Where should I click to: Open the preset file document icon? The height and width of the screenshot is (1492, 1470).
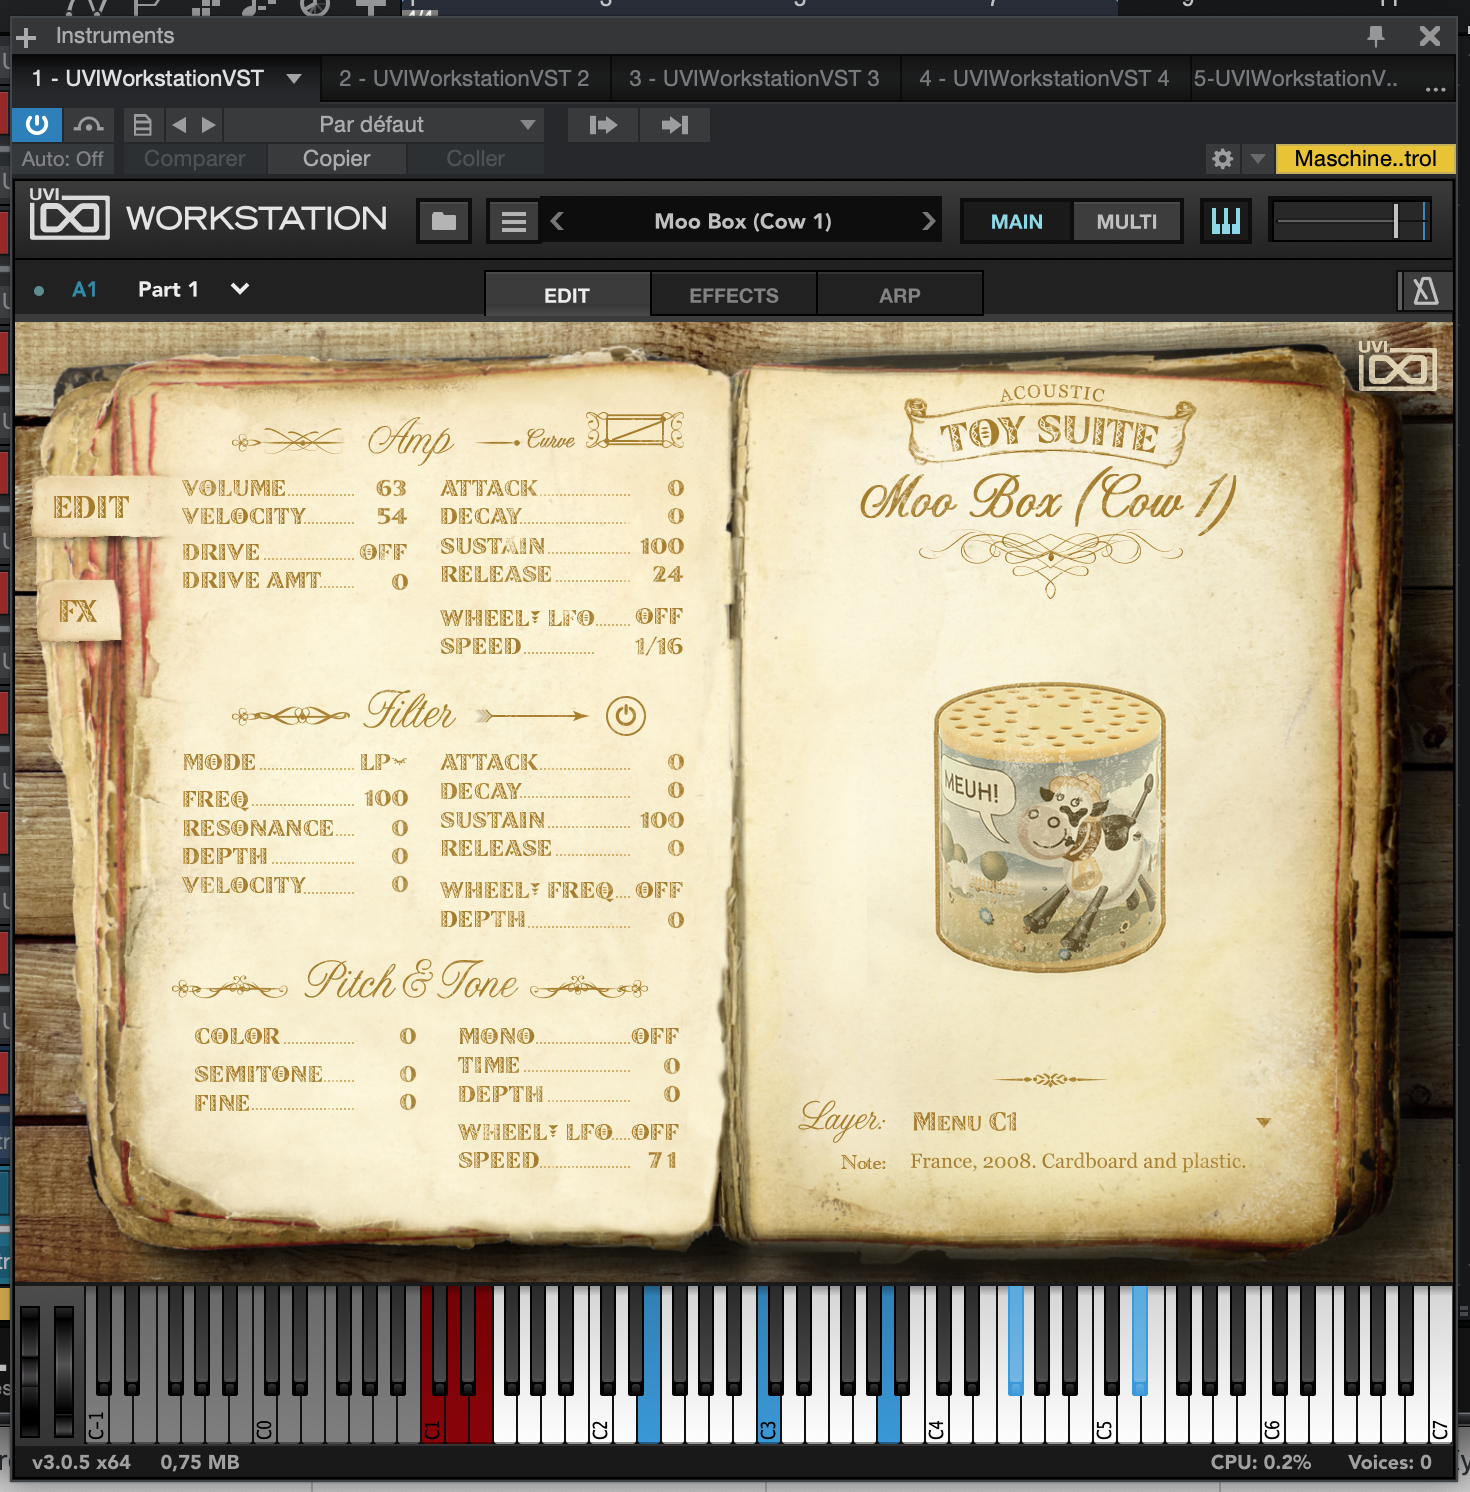143,125
